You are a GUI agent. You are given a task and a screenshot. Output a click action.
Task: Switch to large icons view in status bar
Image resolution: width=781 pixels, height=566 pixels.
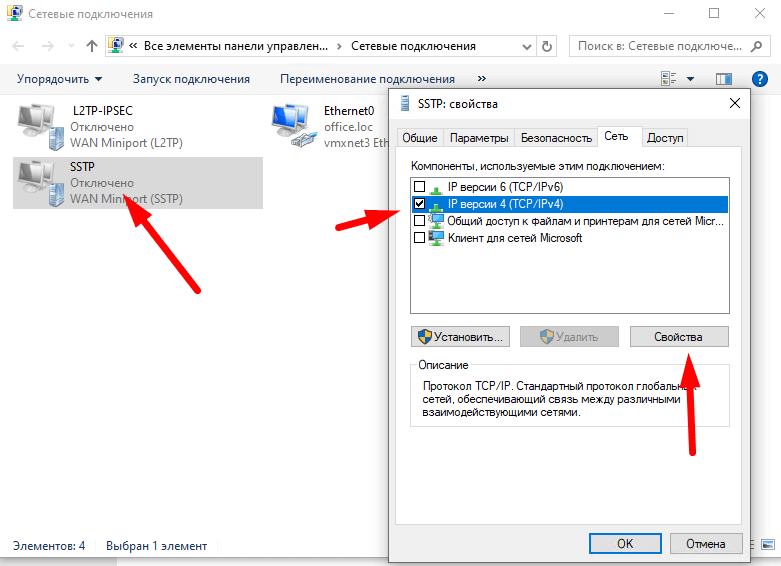768,545
